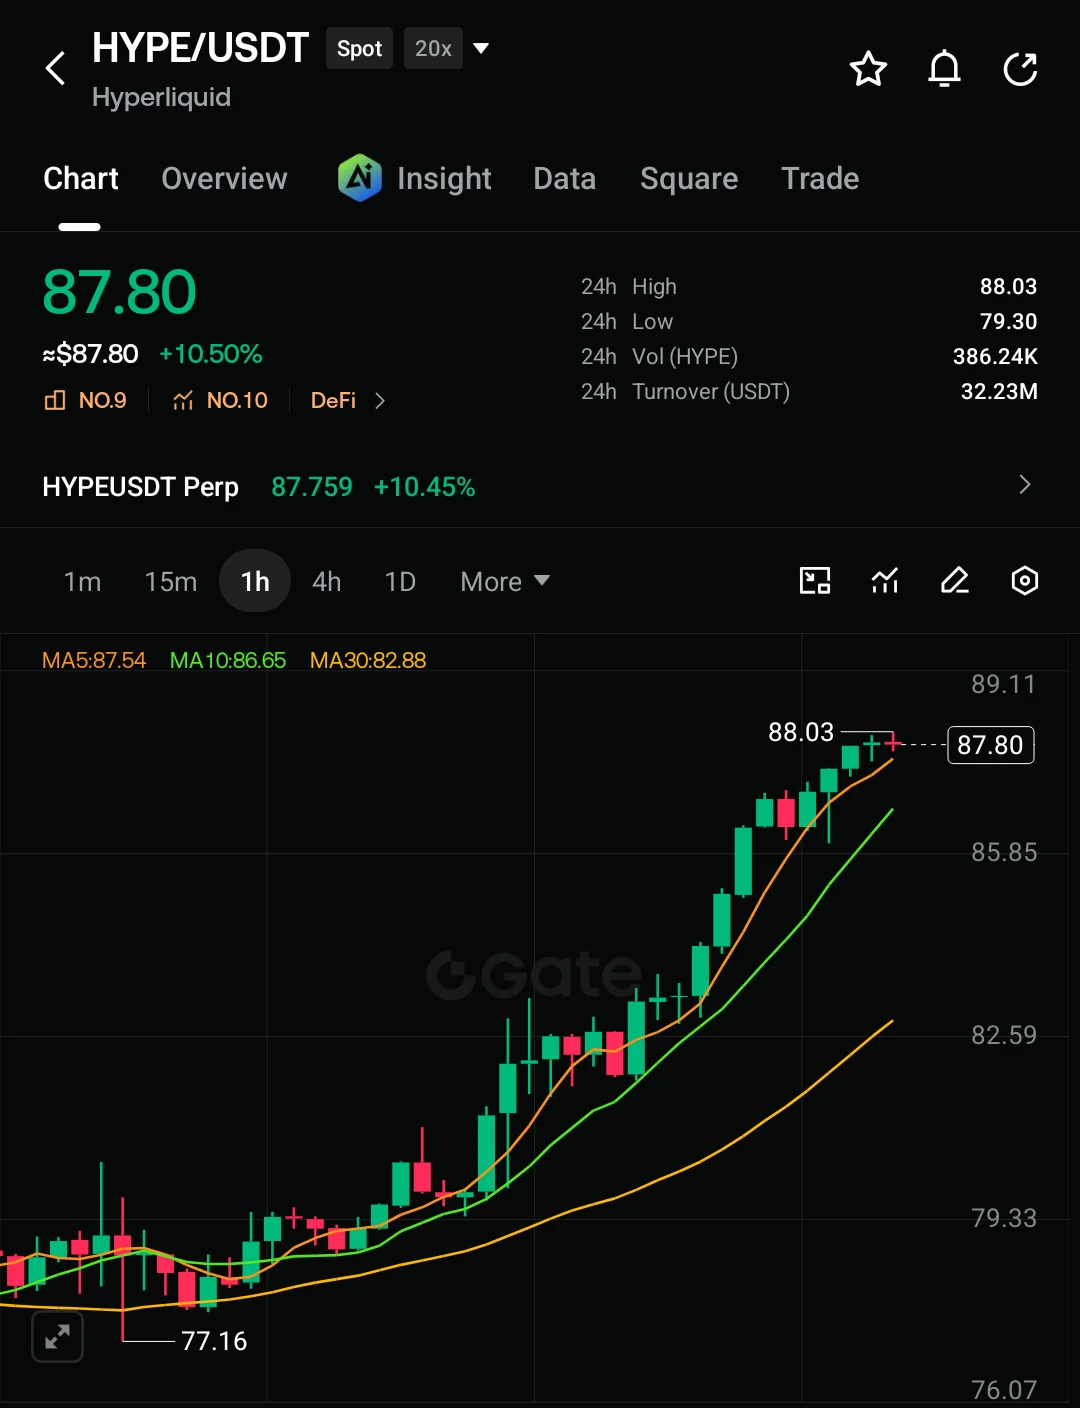This screenshot has width=1080, height=1408.
Task: Open chart picture-in-picture icon
Action: tap(816, 581)
